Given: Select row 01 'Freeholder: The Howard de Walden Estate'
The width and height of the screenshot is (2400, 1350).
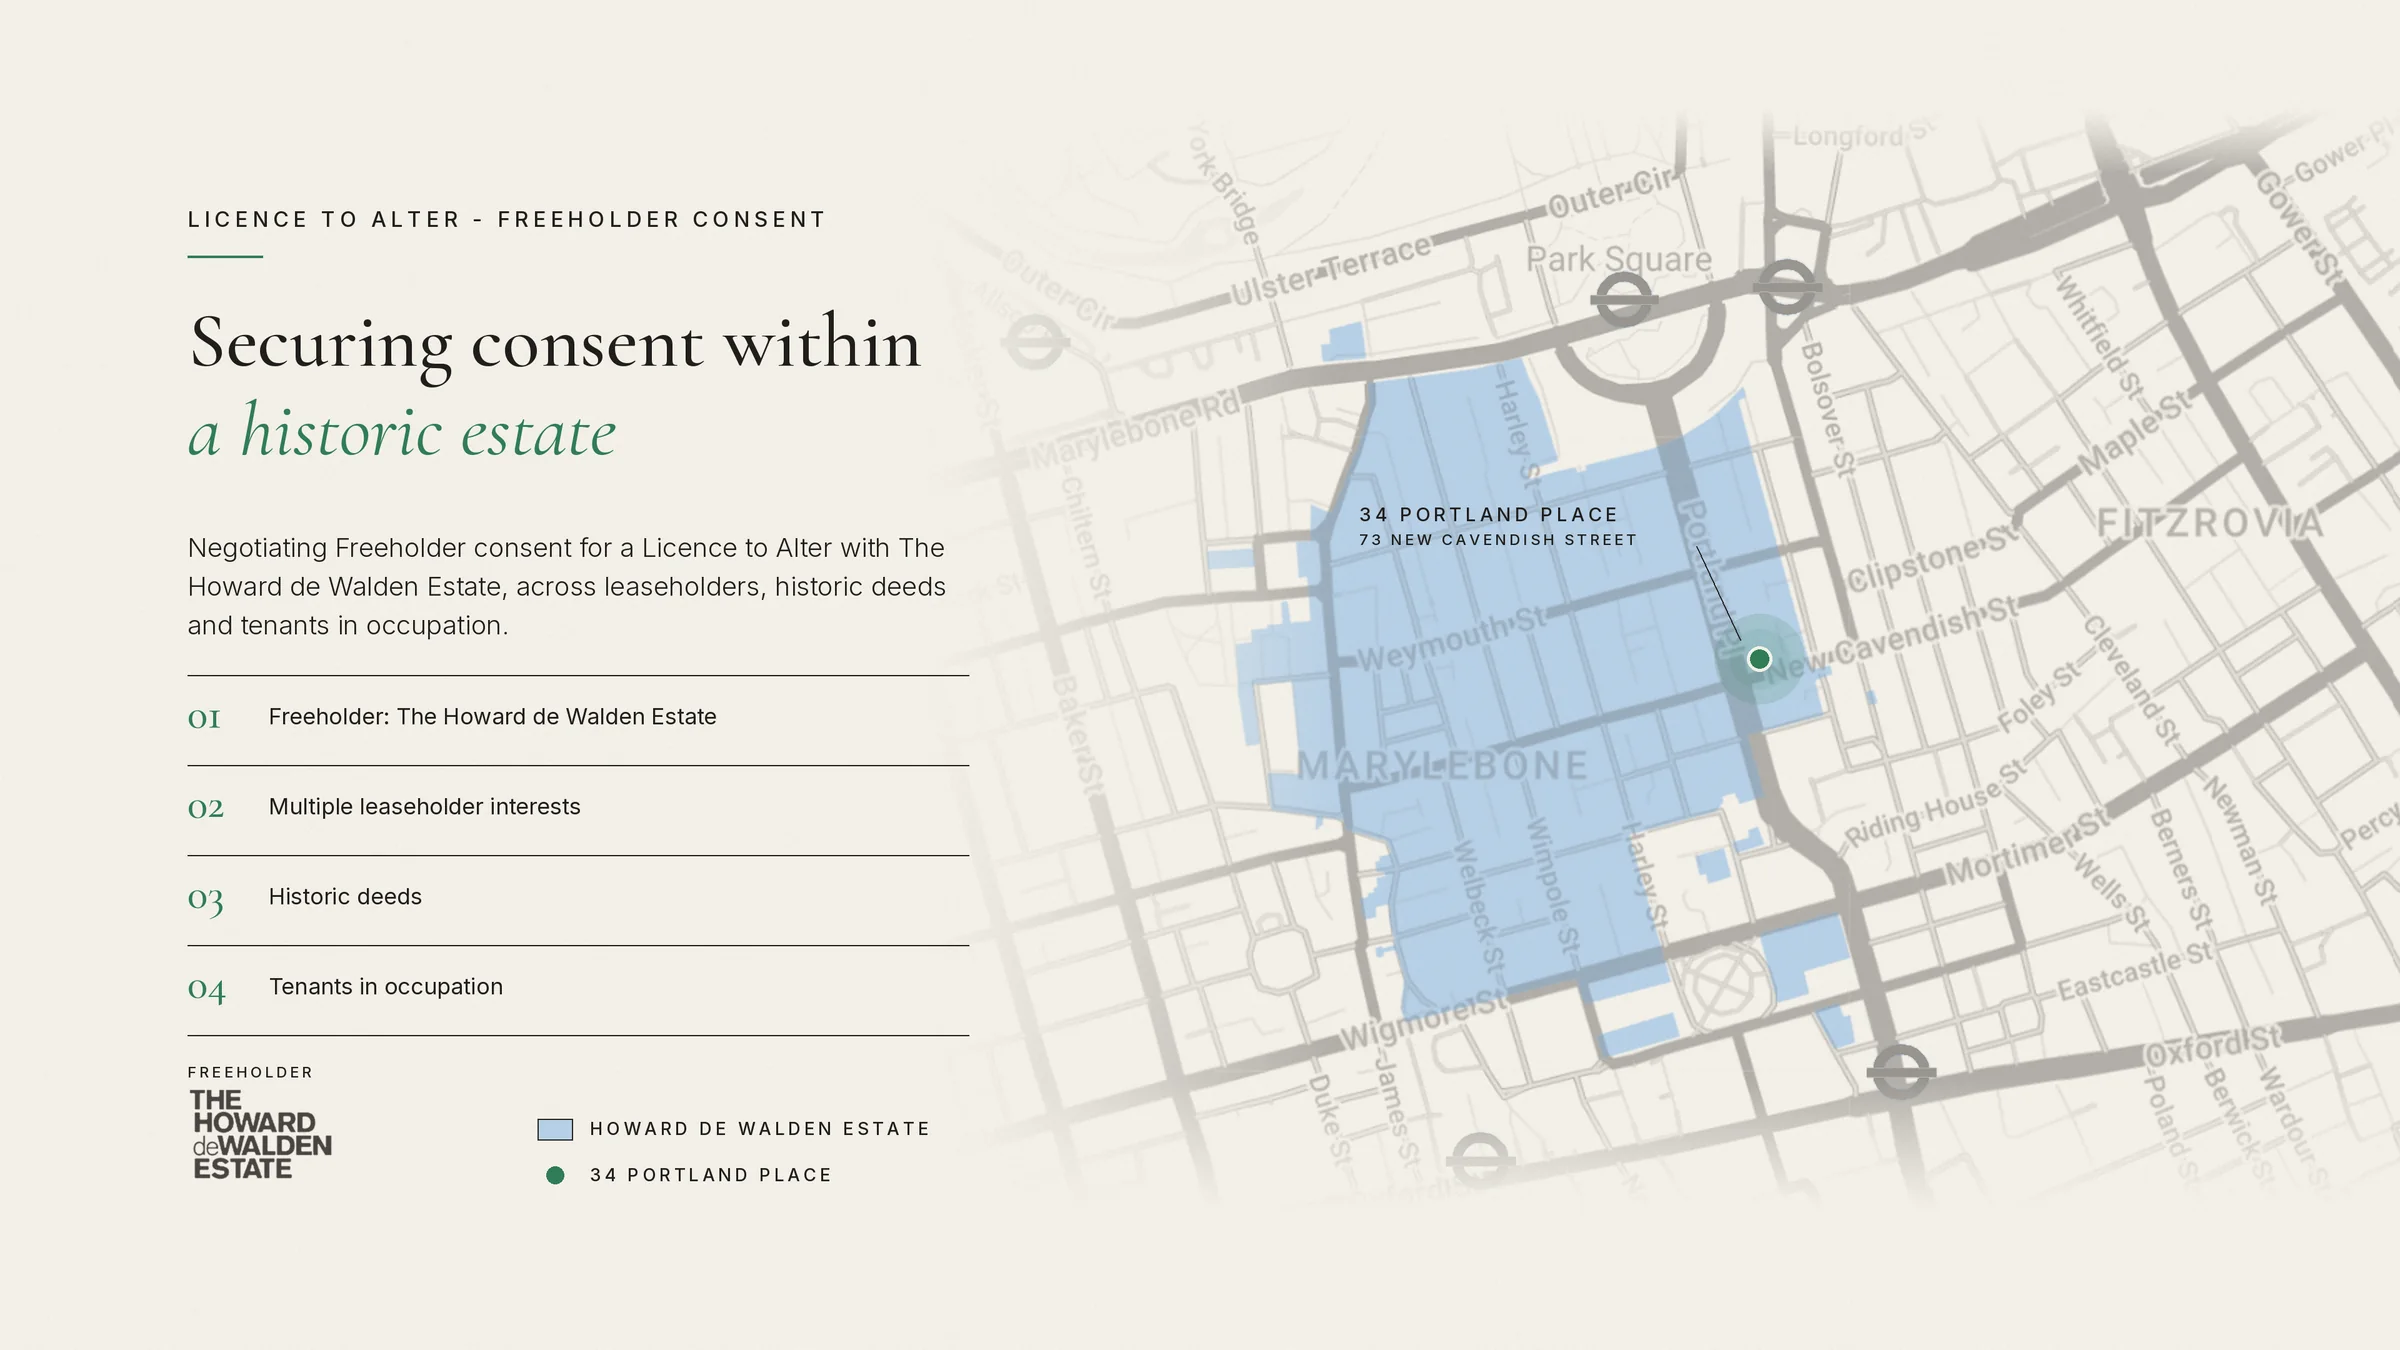Looking at the screenshot, I should [x=578, y=720].
